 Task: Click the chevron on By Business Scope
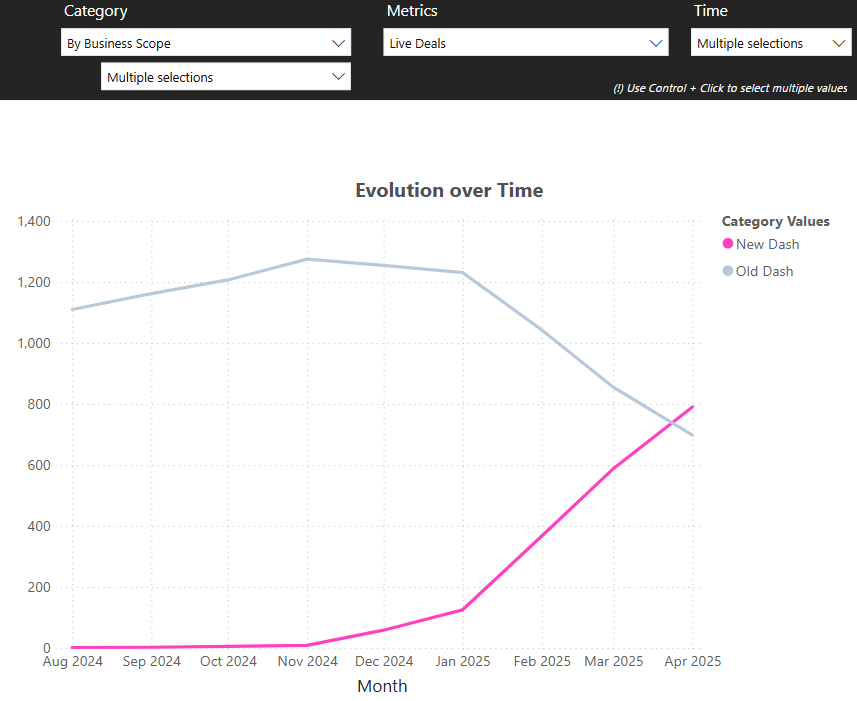point(337,43)
